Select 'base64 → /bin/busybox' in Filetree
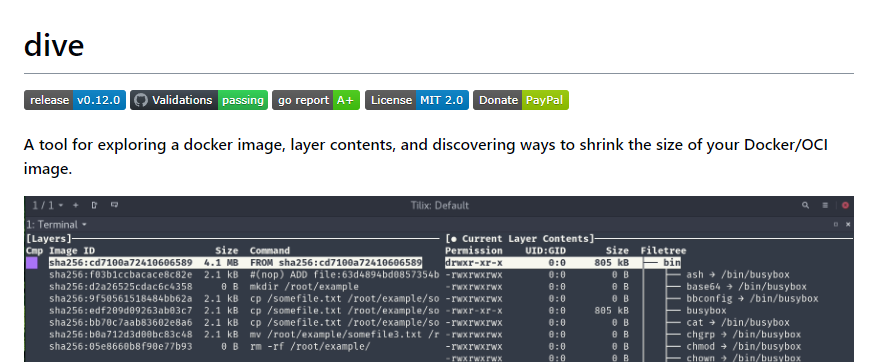The width and height of the screenshot is (874, 362). pyautogui.click(x=746, y=287)
